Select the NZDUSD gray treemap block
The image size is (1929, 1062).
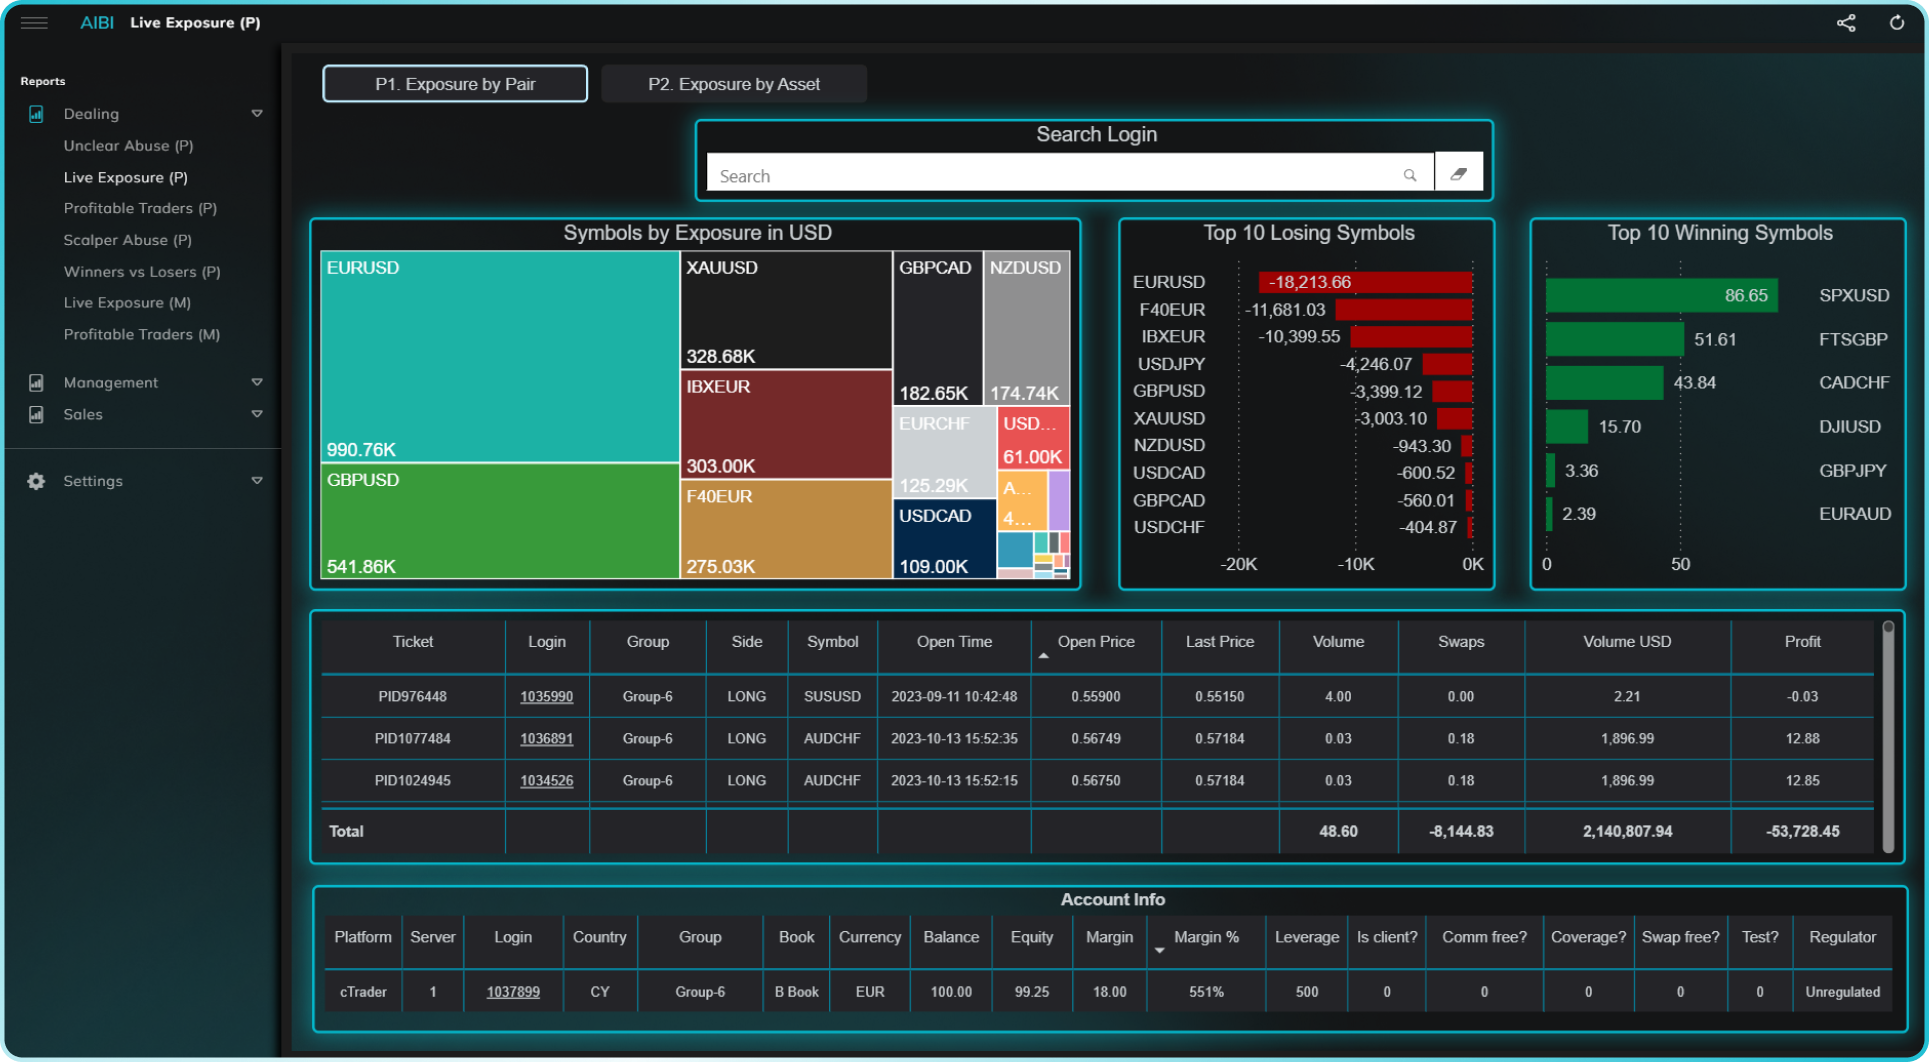click(x=1026, y=328)
